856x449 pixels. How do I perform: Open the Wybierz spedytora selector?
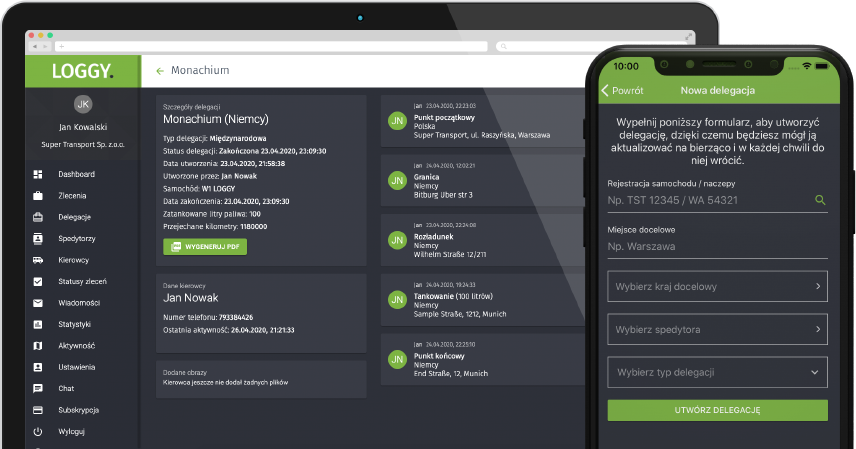click(717, 328)
